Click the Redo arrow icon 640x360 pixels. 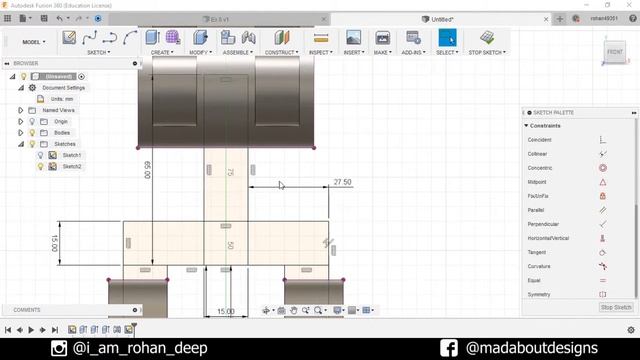point(78,18)
